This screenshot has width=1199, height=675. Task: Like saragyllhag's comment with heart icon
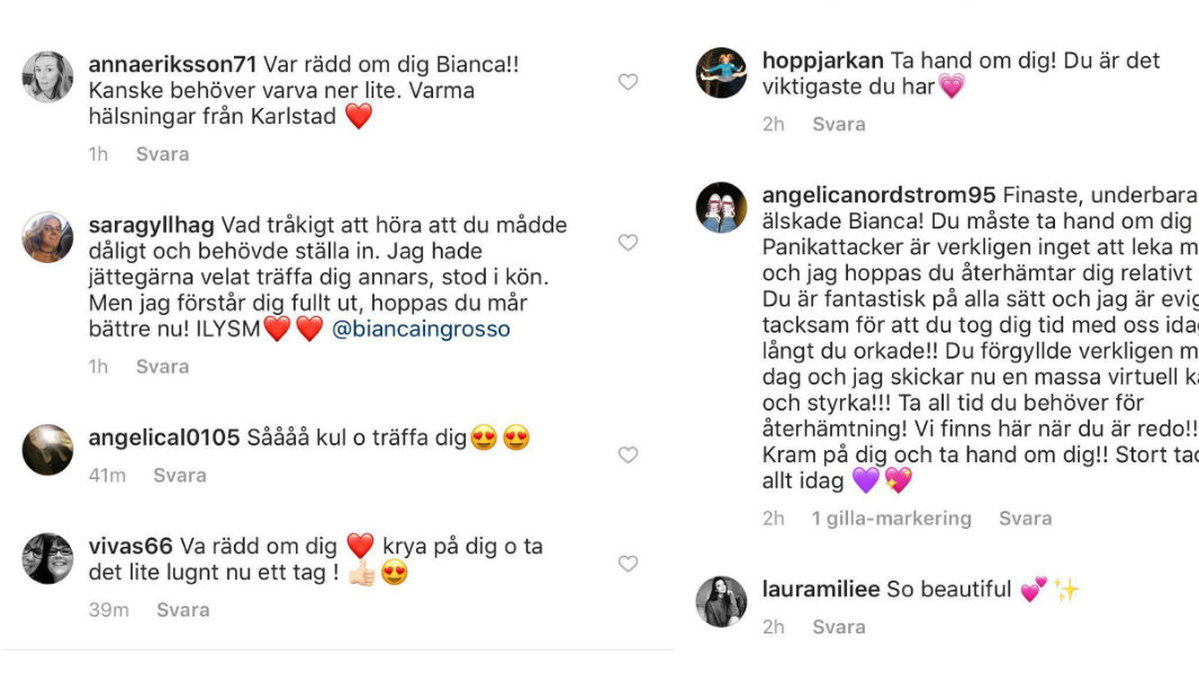(628, 242)
